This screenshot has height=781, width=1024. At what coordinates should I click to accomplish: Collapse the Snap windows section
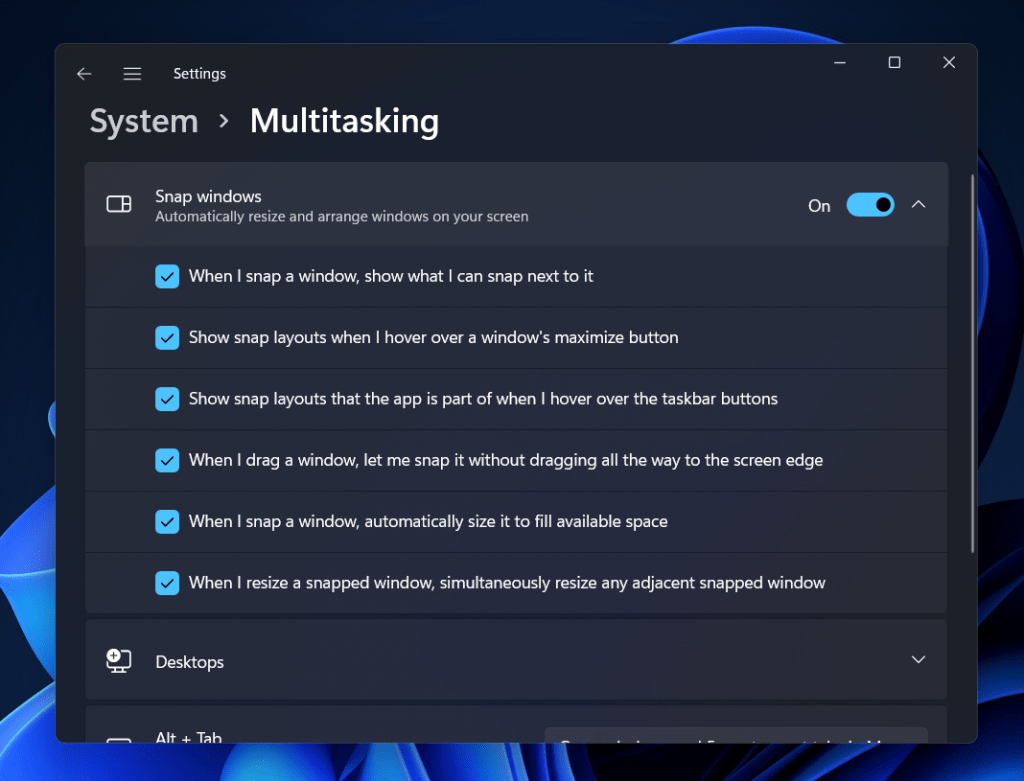pyautogui.click(x=918, y=204)
